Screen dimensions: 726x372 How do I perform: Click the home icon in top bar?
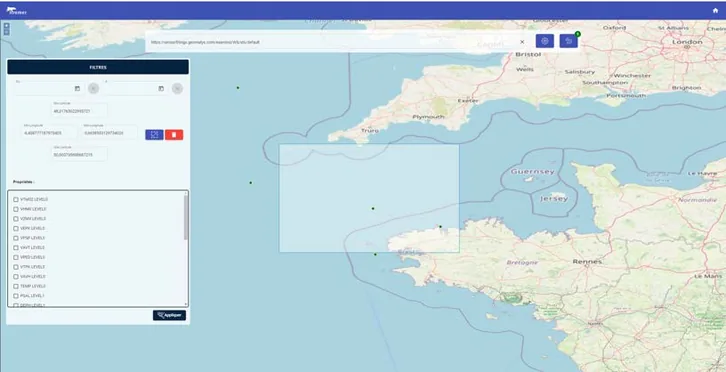pyautogui.click(x=715, y=11)
